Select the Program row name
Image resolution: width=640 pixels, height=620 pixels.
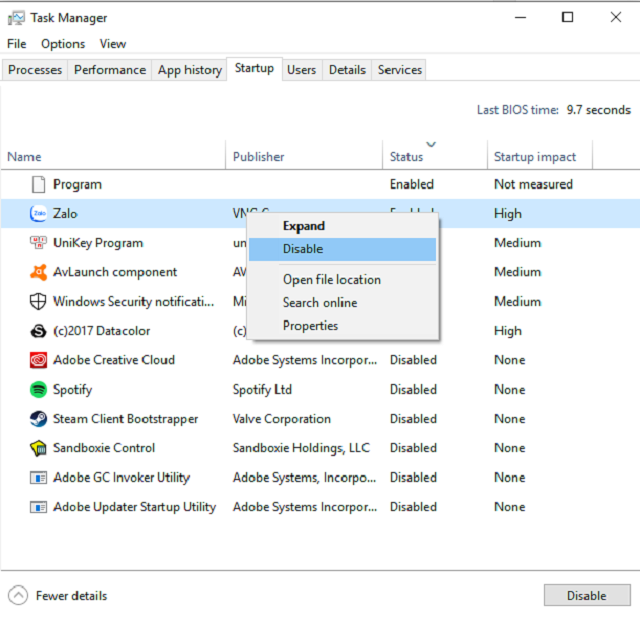[77, 184]
